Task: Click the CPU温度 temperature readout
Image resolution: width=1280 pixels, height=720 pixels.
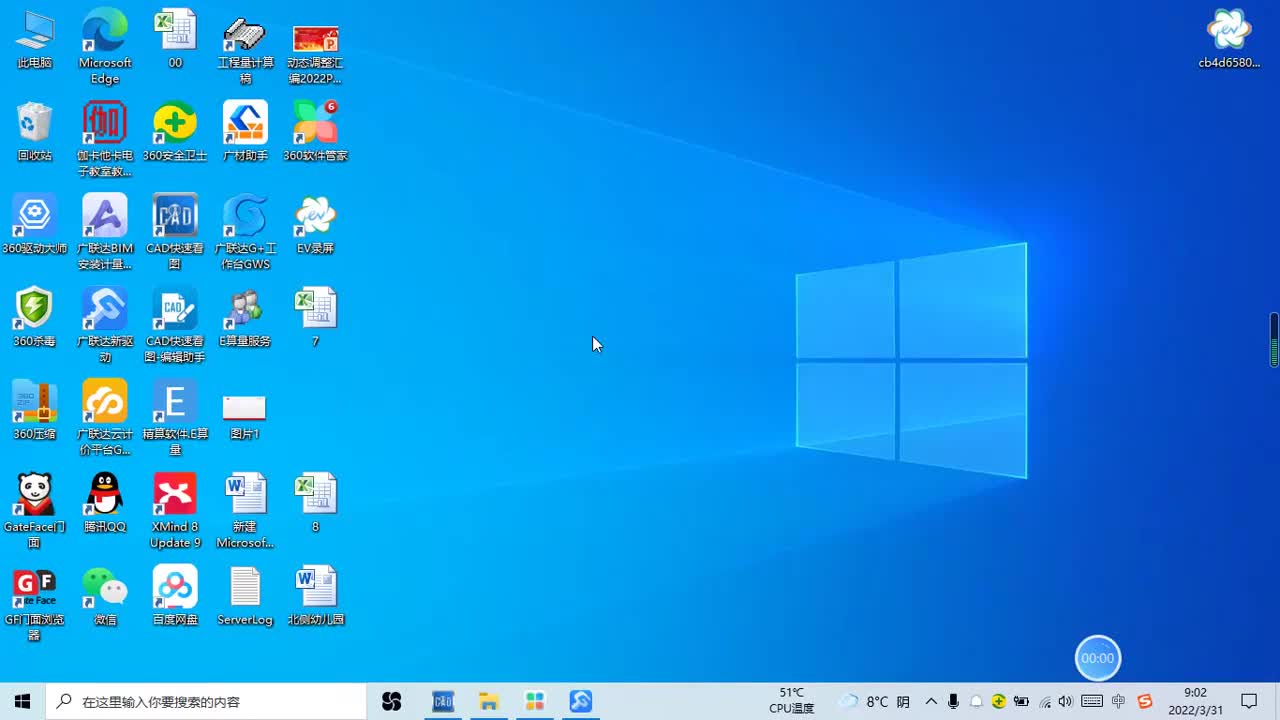Action: (791, 700)
